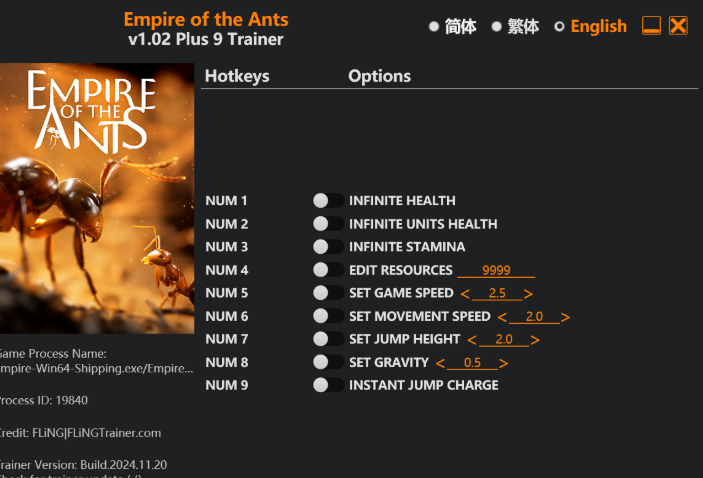This screenshot has height=478, width=703.
Task: Select Simplified Chinese language radio button
Action: pyautogui.click(x=434, y=27)
